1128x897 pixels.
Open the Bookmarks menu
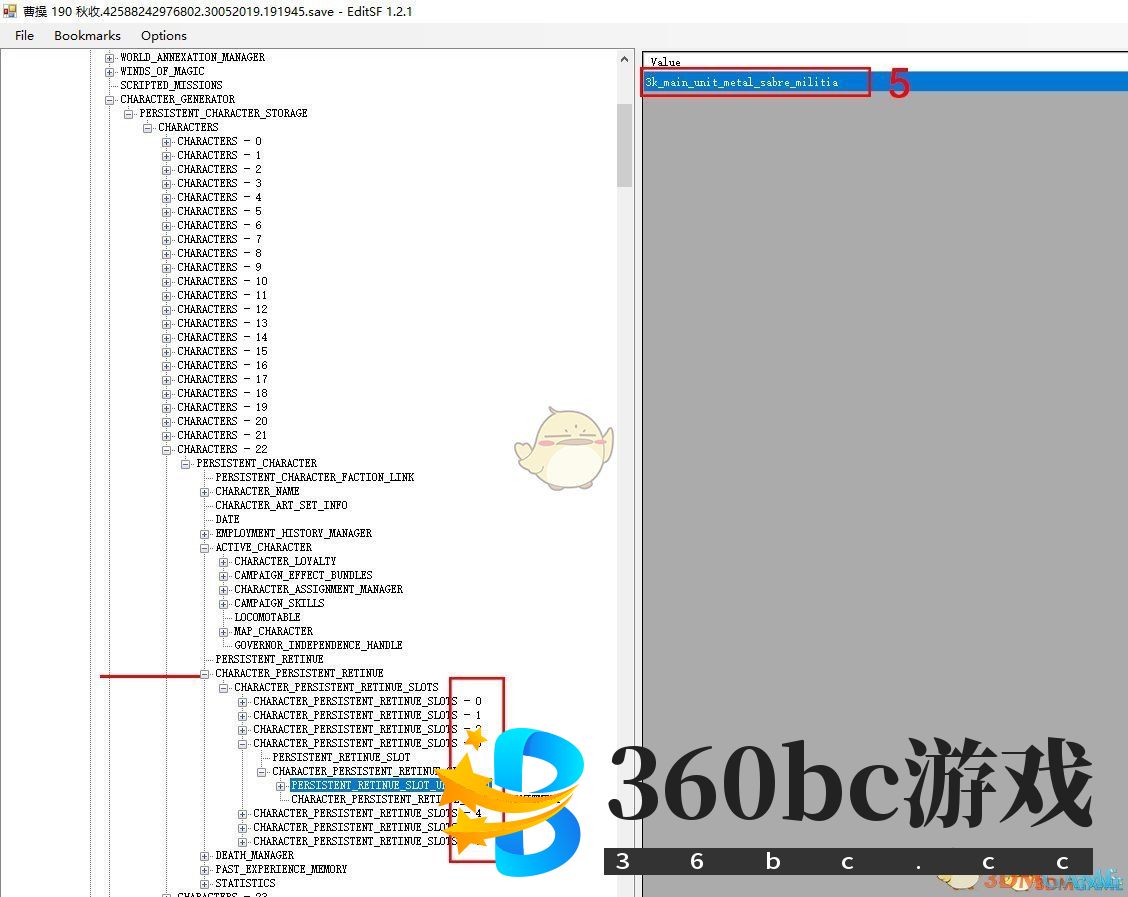point(87,35)
